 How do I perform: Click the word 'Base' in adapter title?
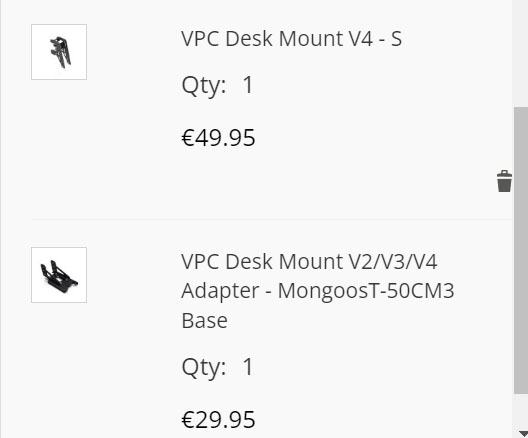click(204, 321)
